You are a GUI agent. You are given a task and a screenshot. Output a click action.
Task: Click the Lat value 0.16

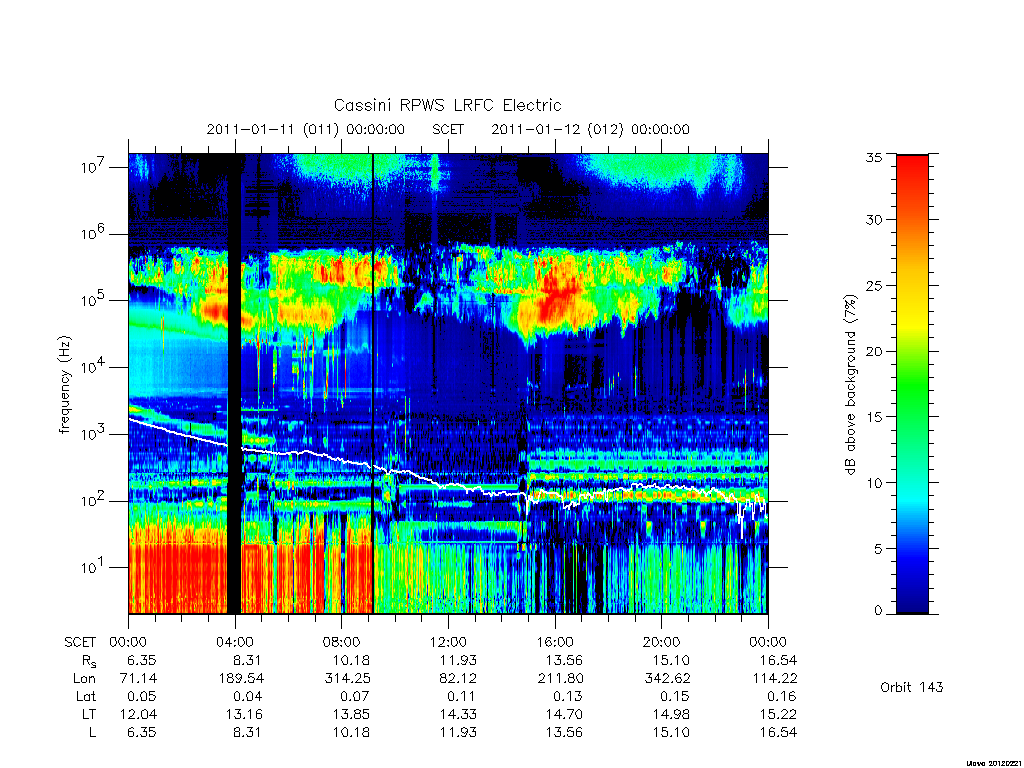pyautogui.click(x=782, y=696)
